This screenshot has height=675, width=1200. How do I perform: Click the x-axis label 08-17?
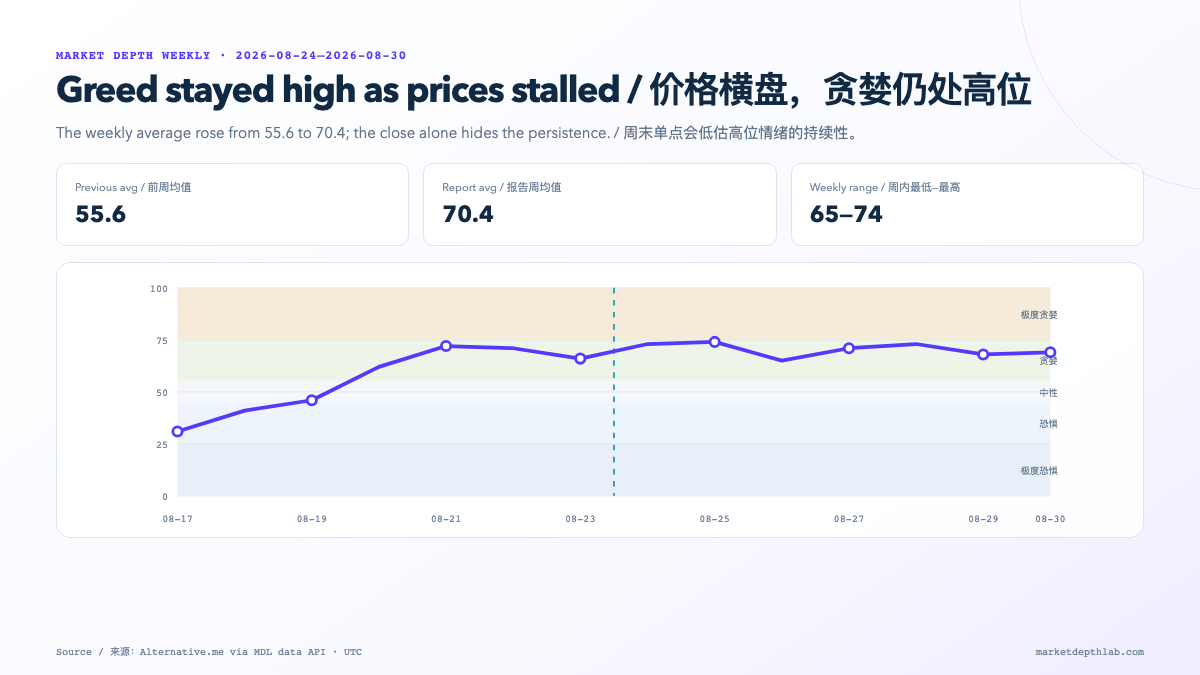[177, 519]
